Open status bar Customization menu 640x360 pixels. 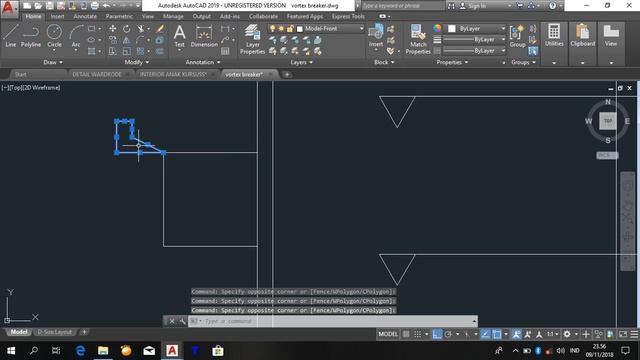click(634, 334)
